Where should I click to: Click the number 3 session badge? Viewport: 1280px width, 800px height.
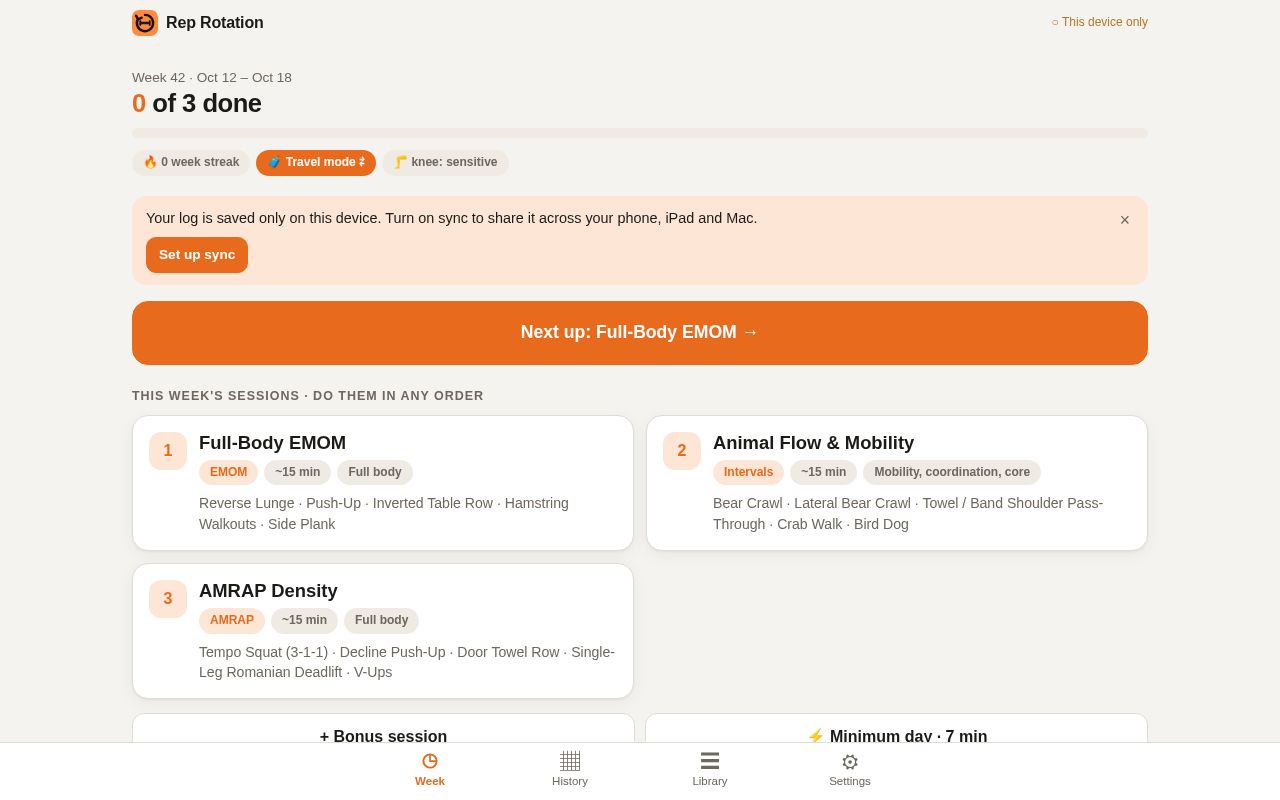pyautogui.click(x=168, y=599)
